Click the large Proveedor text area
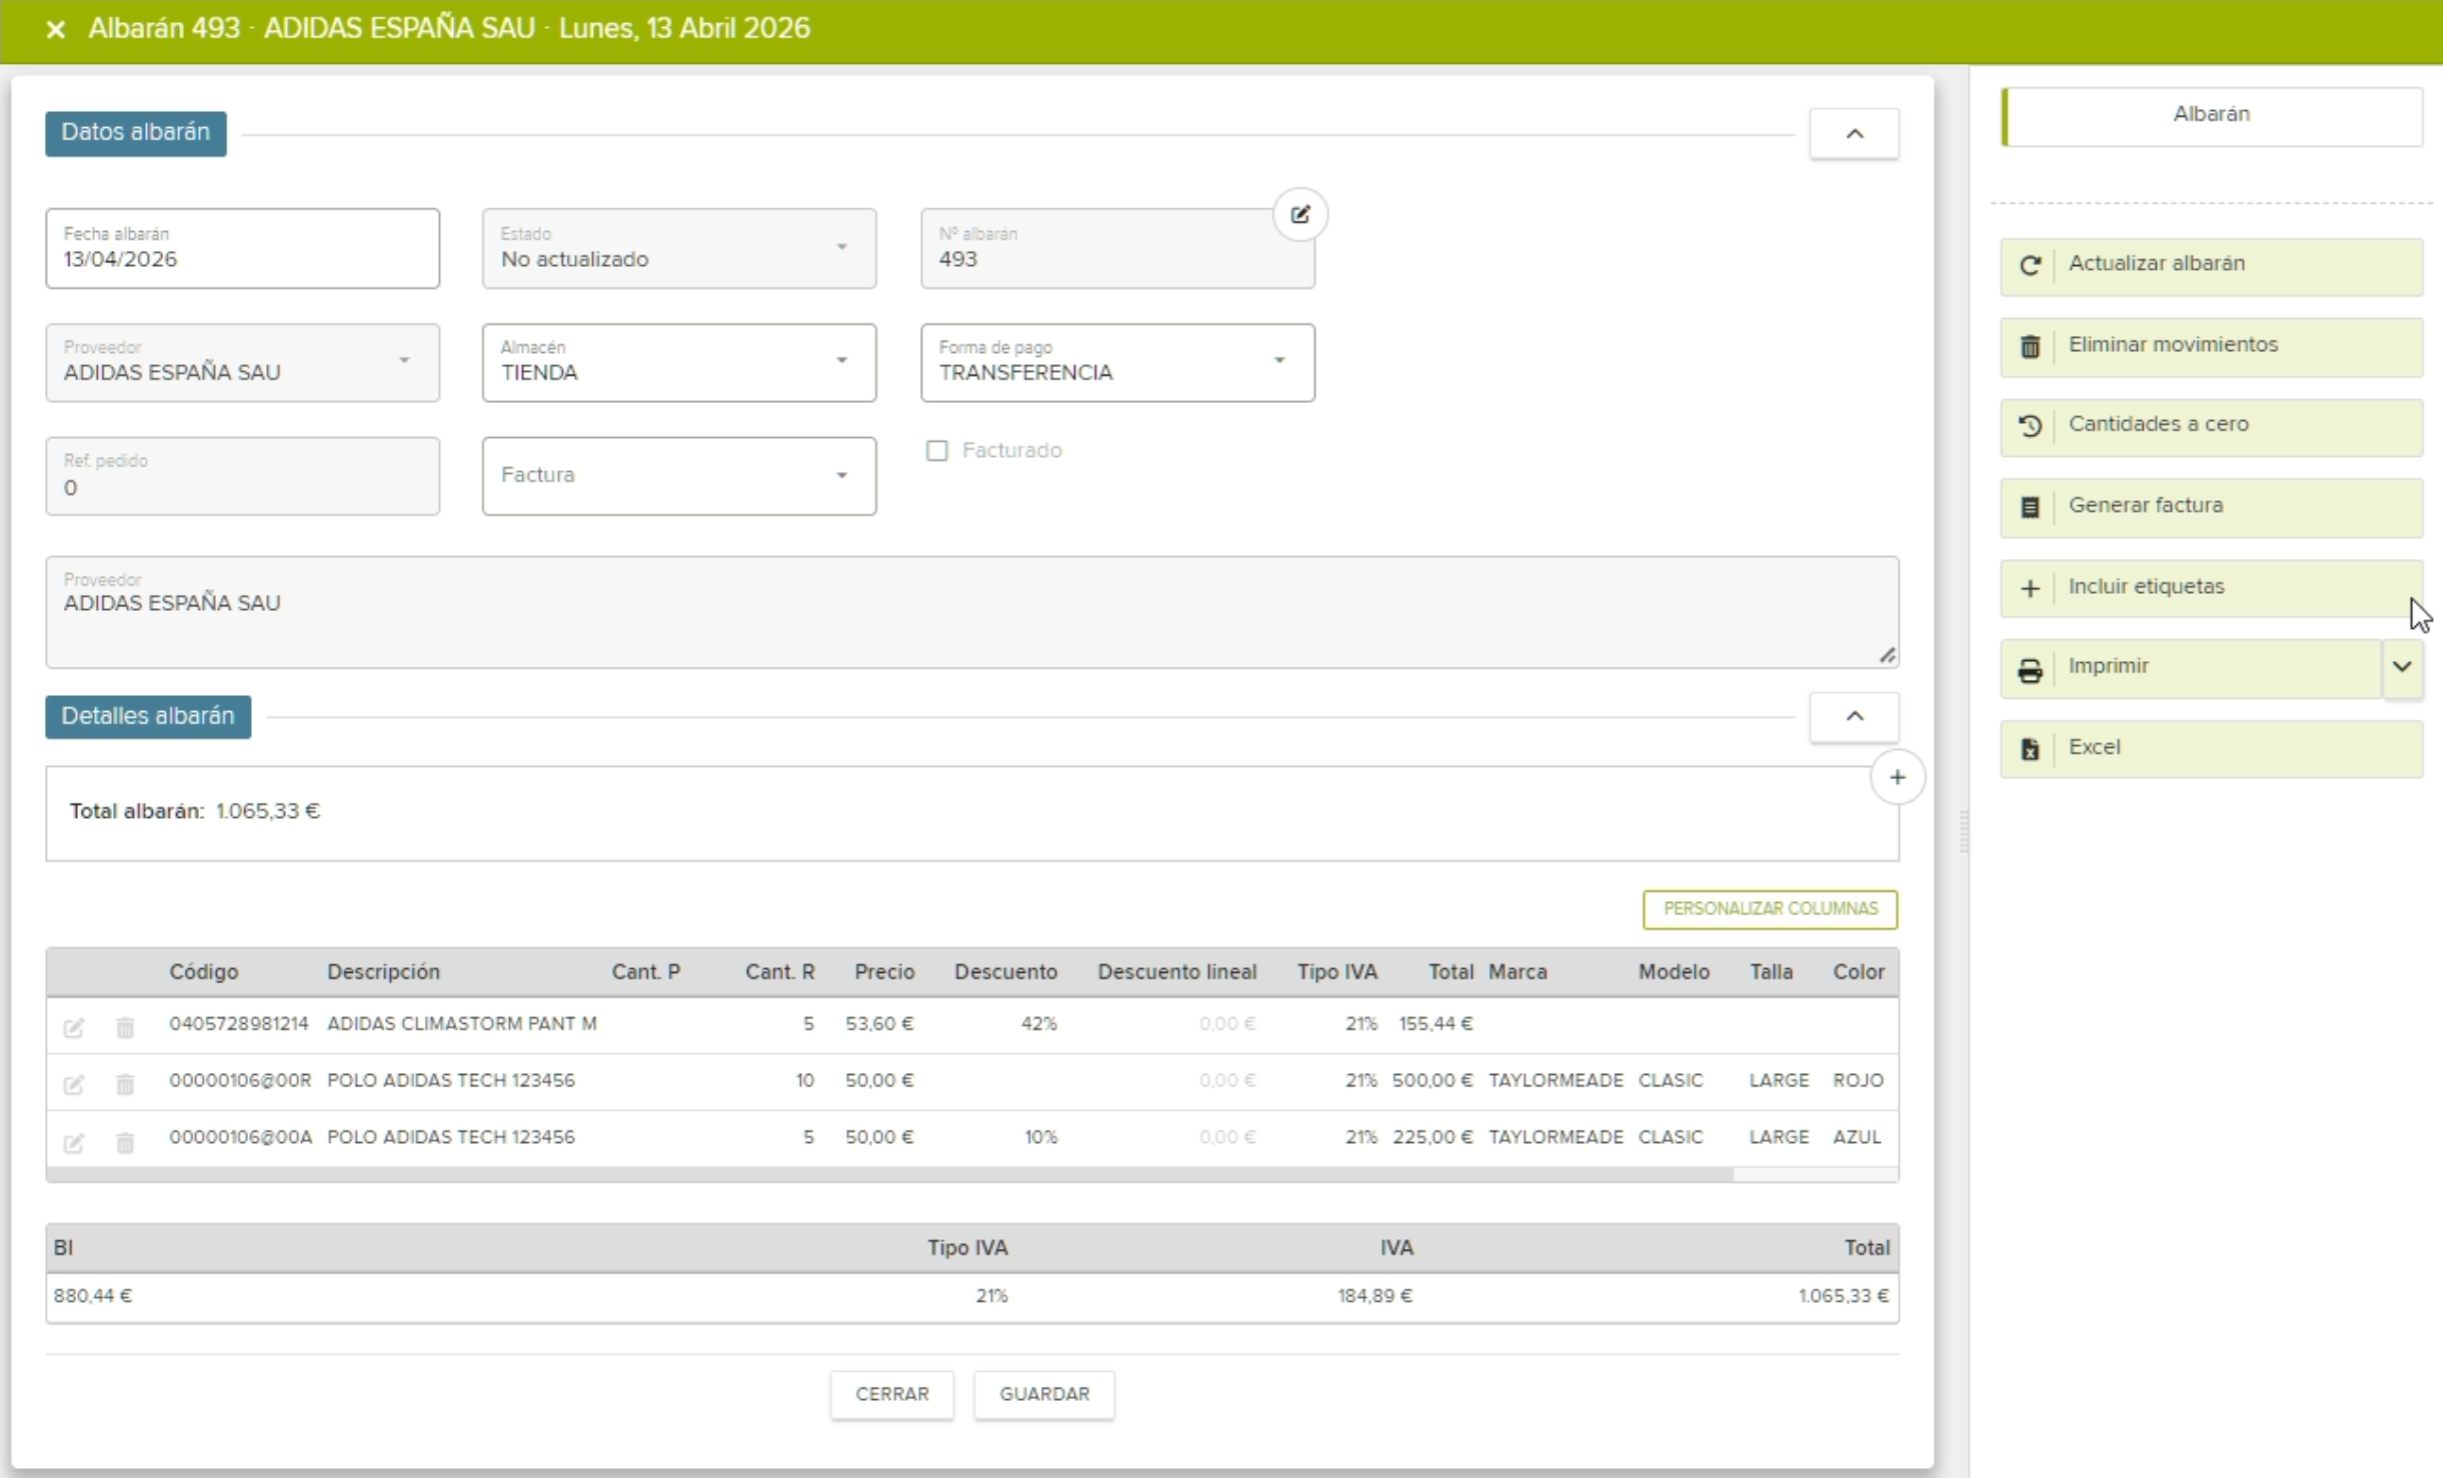The image size is (2443, 1478). pyautogui.click(x=972, y=612)
